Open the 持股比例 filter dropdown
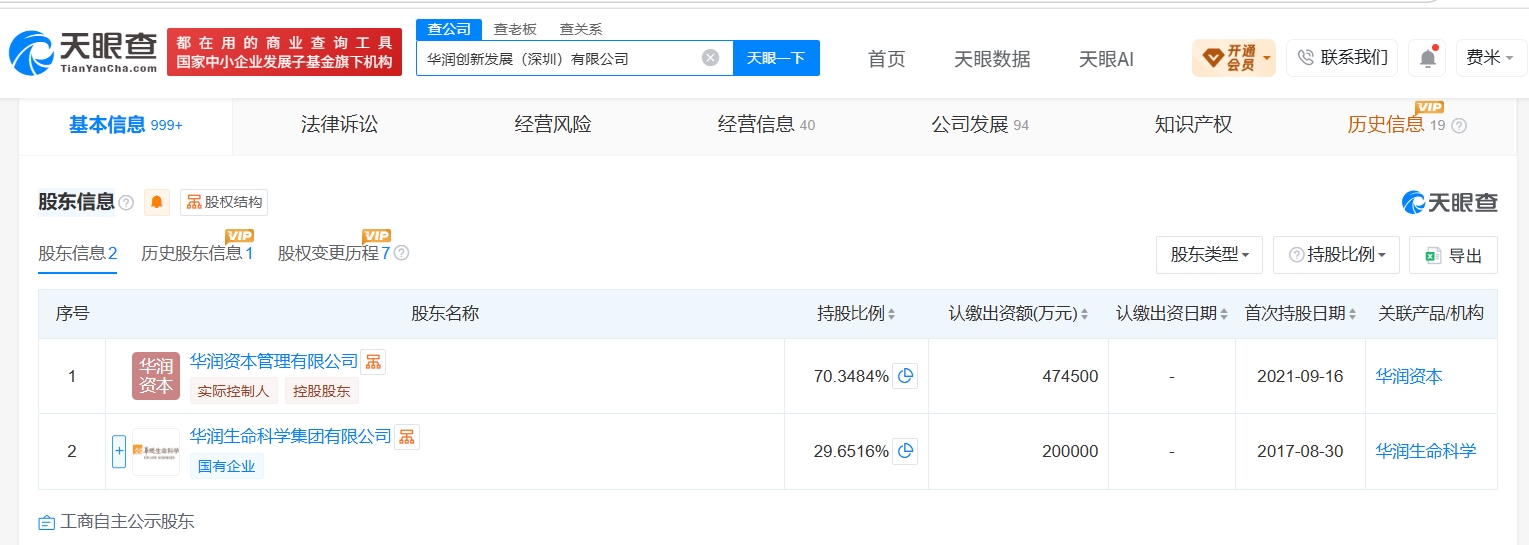1529x545 pixels. 1336,255
